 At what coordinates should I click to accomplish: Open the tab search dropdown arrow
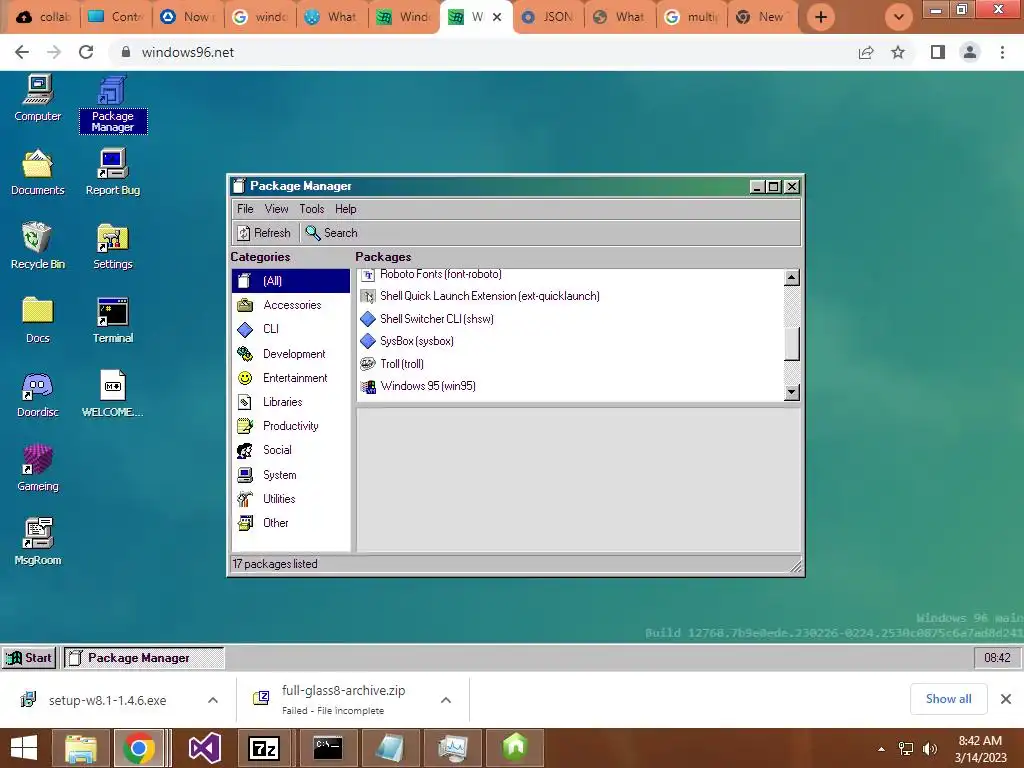tap(899, 17)
